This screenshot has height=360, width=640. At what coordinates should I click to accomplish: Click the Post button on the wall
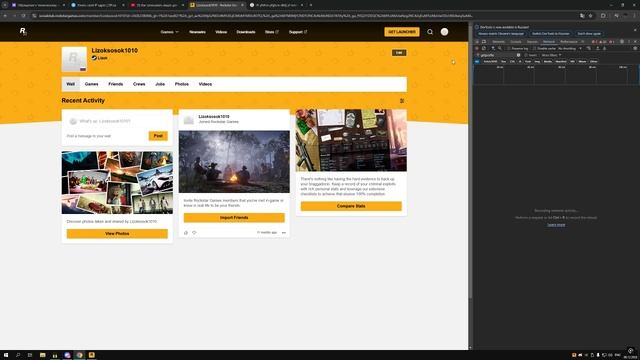click(158, 136)
